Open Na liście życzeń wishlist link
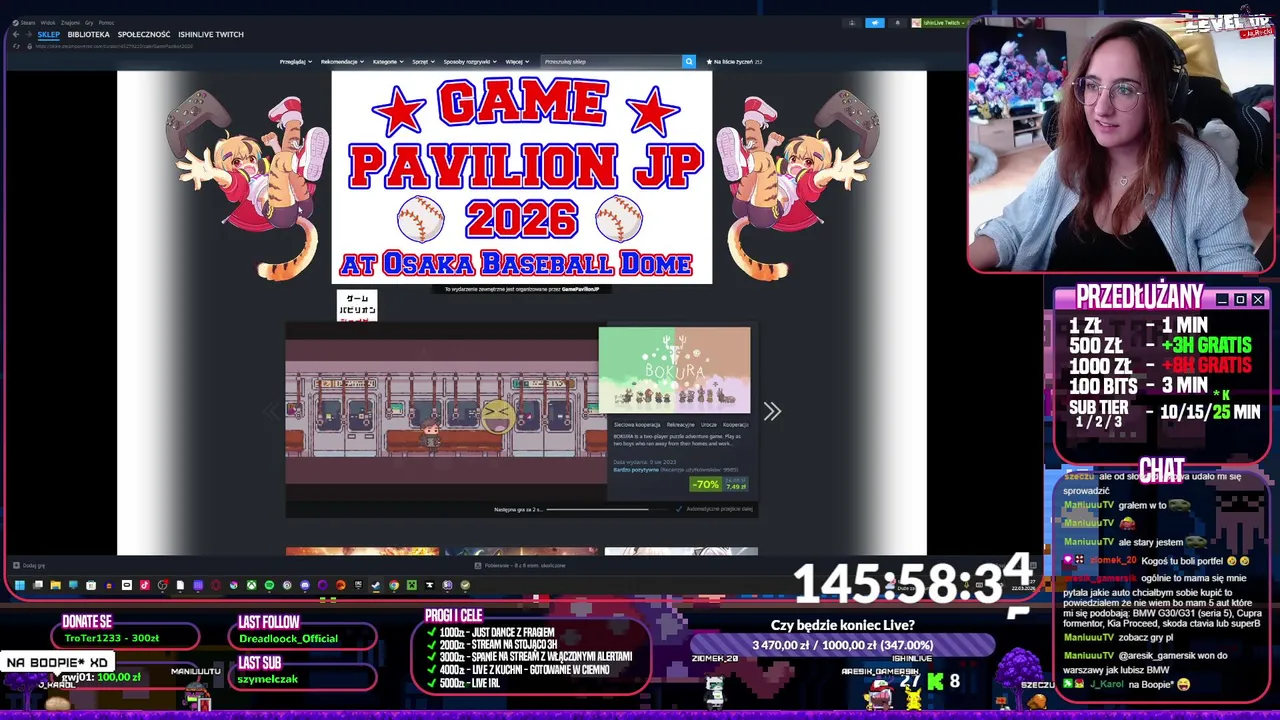Screen dimensions: 1280x720 pyautogui.click(x=735, y=62)
